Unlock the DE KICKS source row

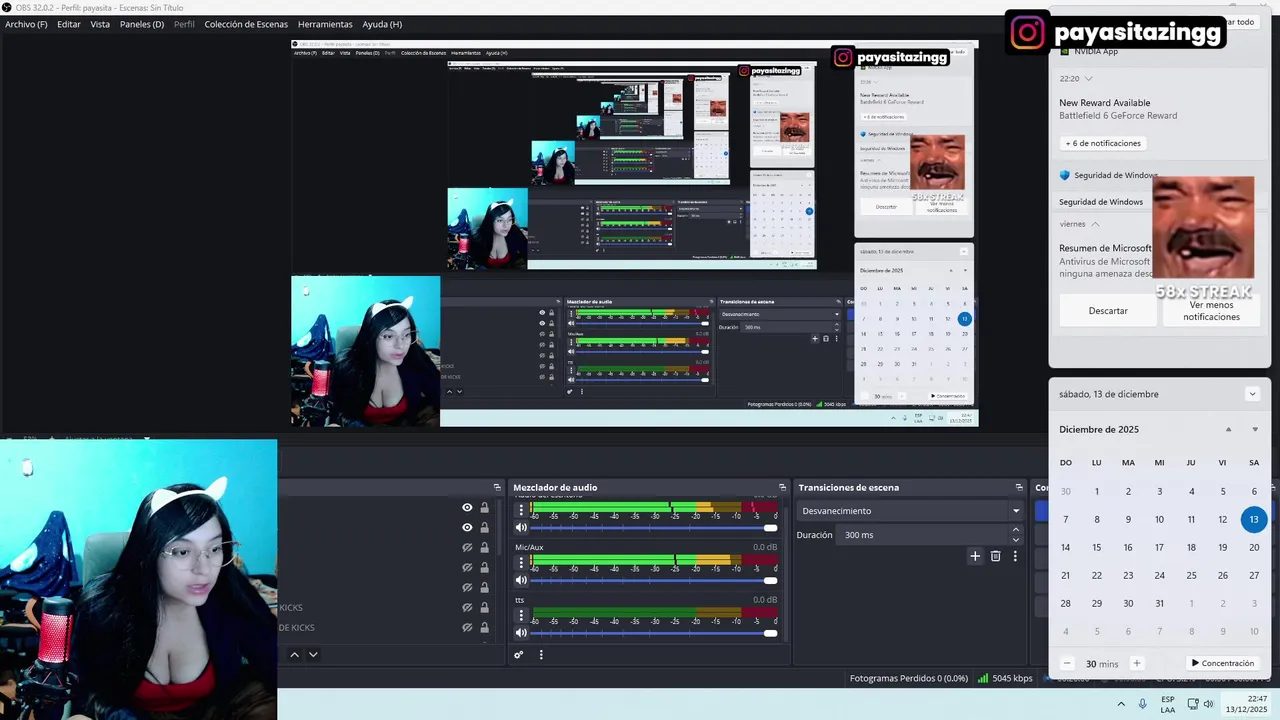484,627
